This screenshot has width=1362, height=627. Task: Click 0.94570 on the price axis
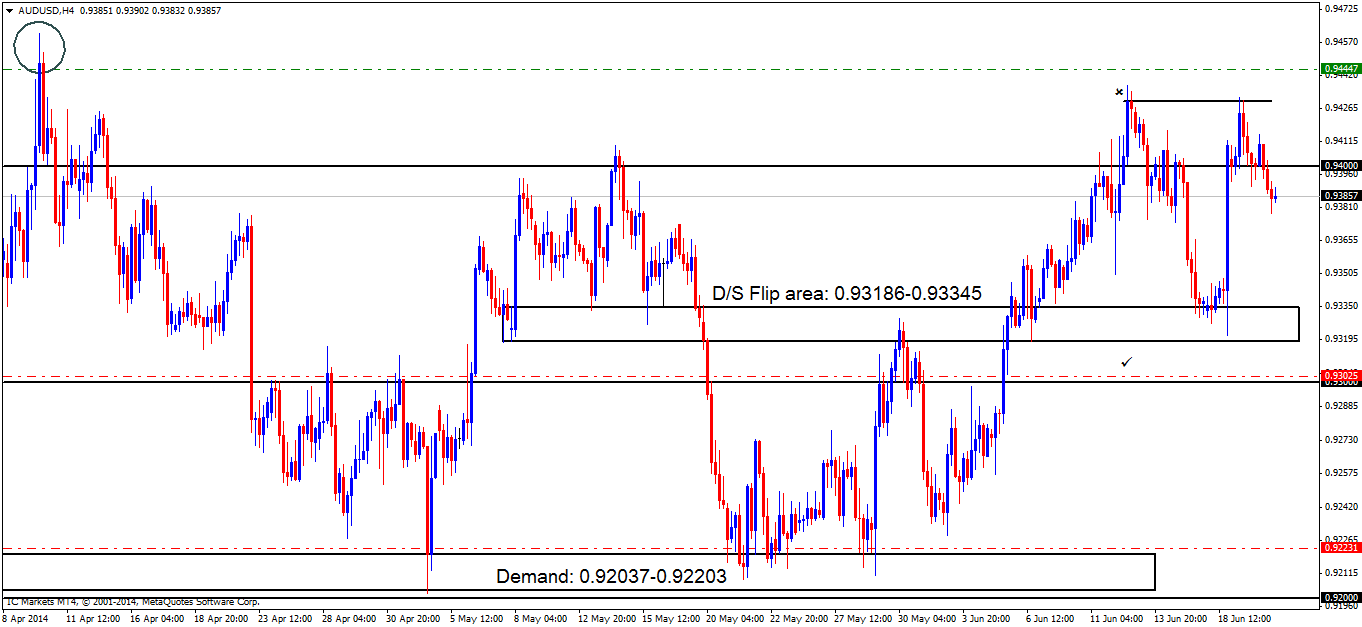(1340, 41)
